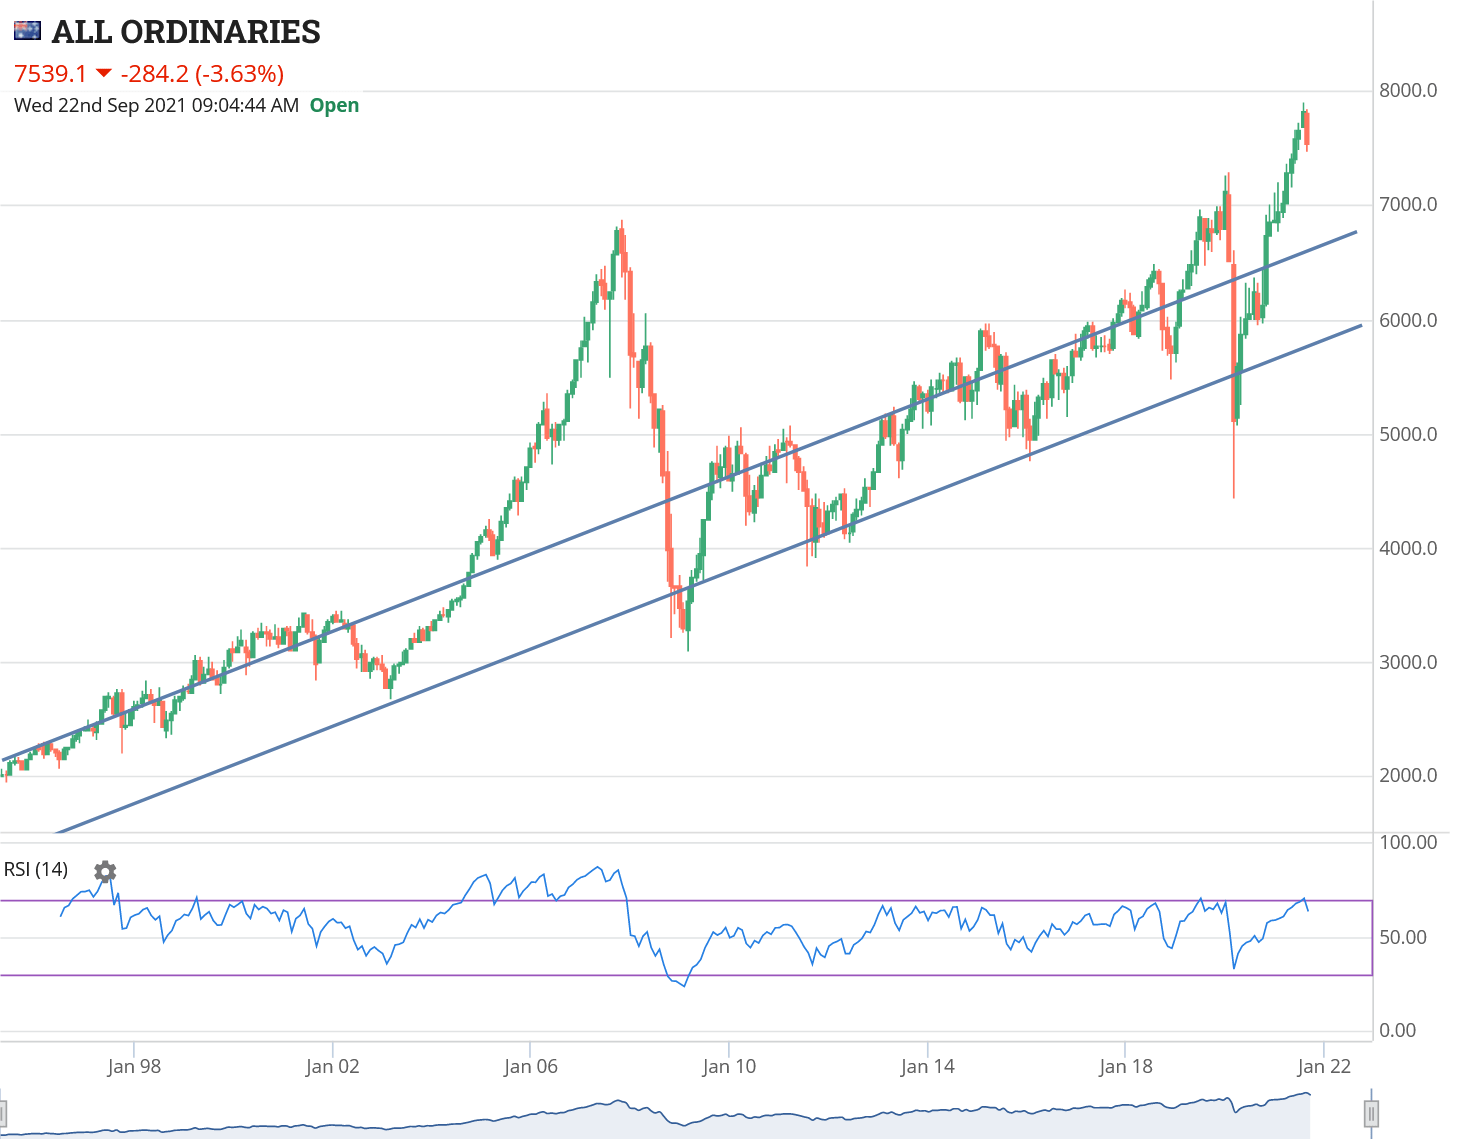
Task: Click the Jan 06 date axis label
Action: pos(531,1067)
